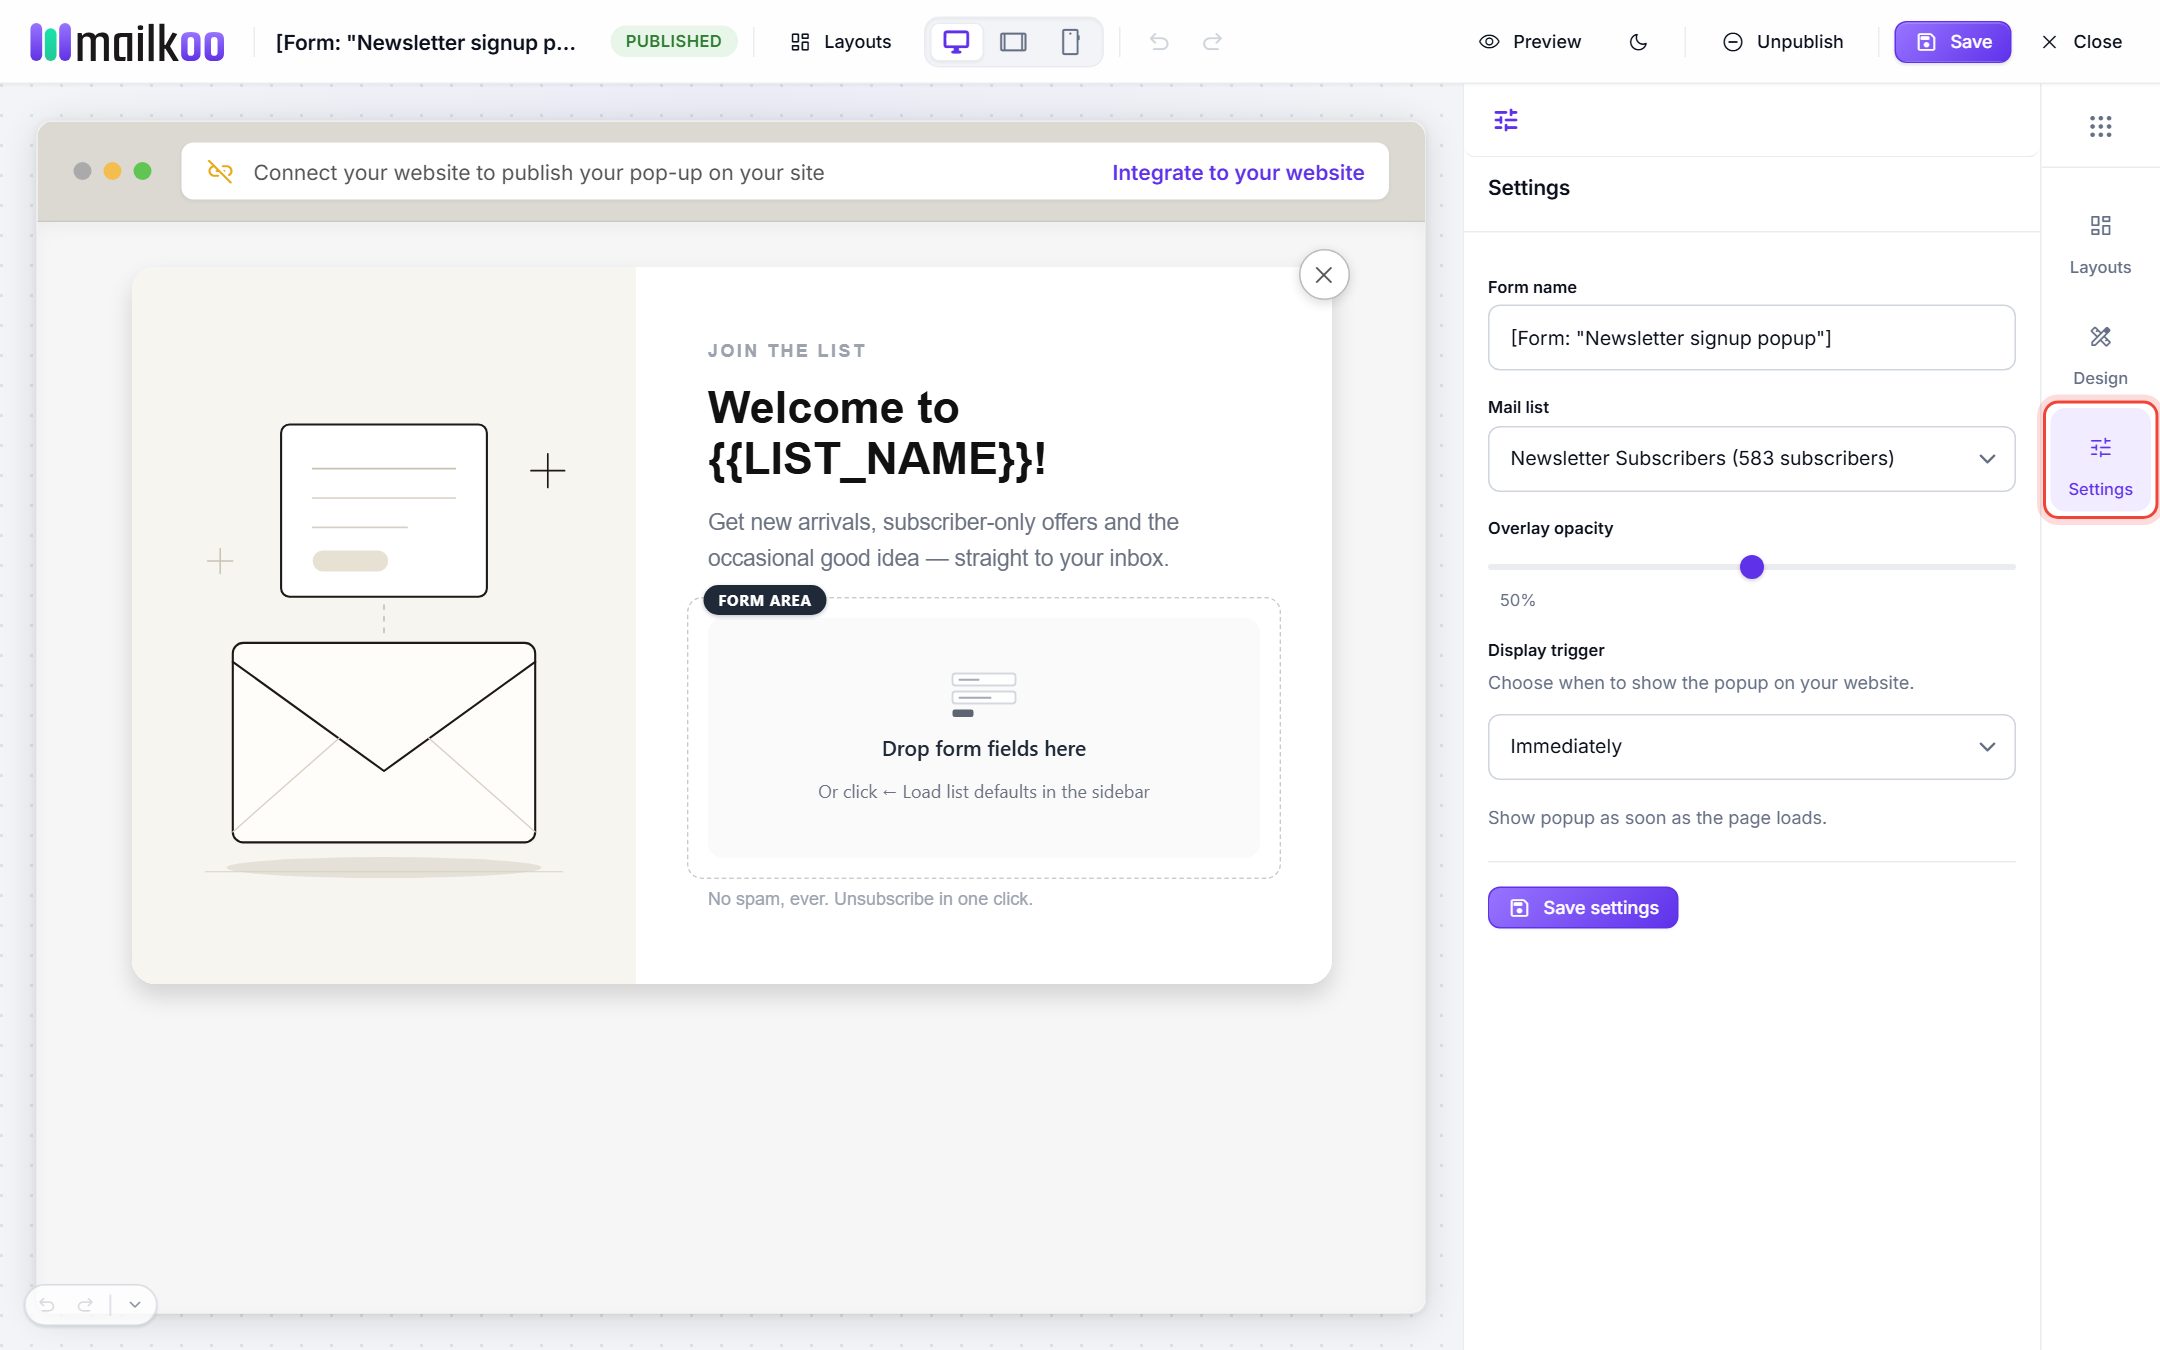Open the Mail list dropdown
Viewport: 2160px width, 1350px height.
click(x=1751, y=459)
